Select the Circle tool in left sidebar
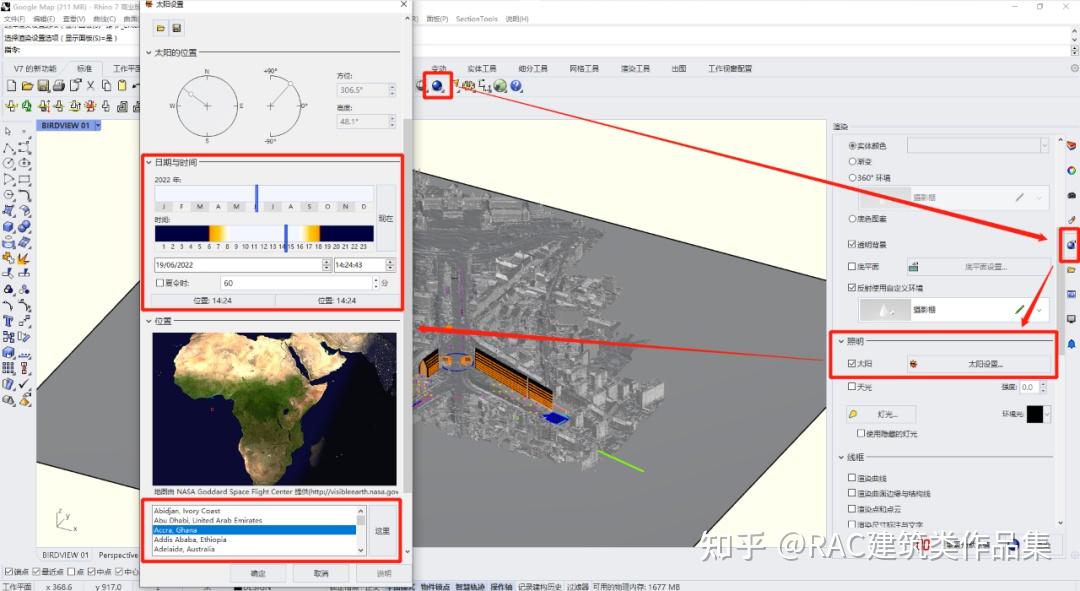The height and width of the screenshot is (591, 1080). click(x=8, y=163)
